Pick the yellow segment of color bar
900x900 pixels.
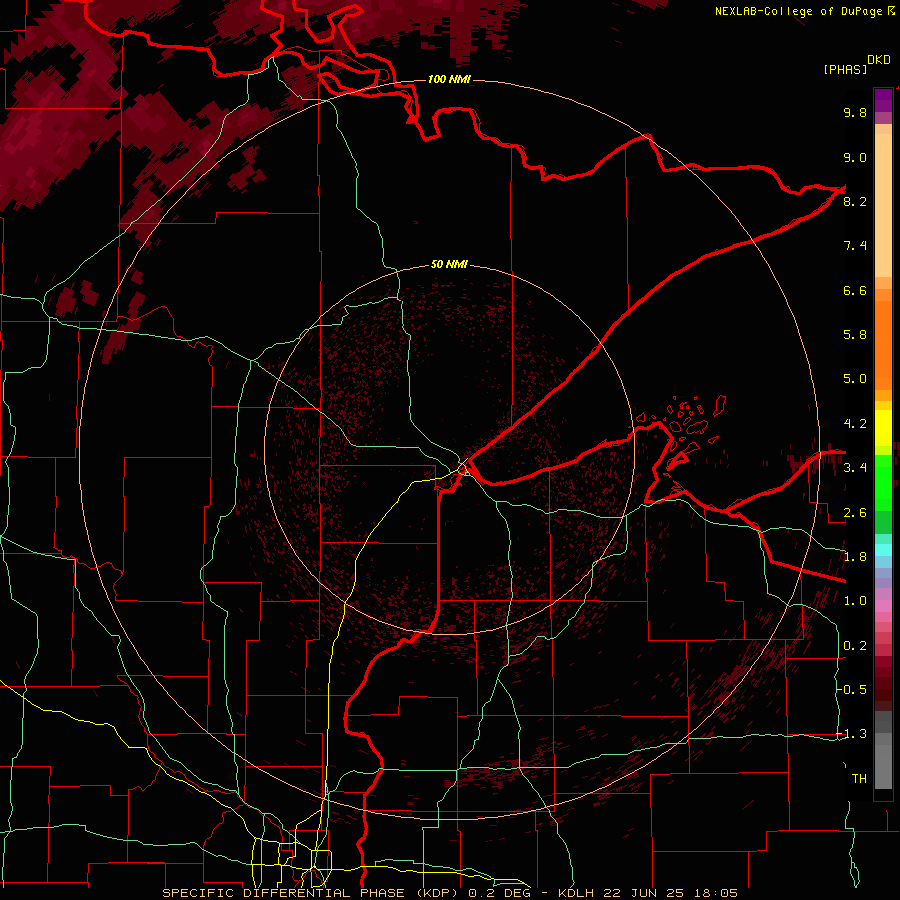pyautogui.click(x=883, y=428)
